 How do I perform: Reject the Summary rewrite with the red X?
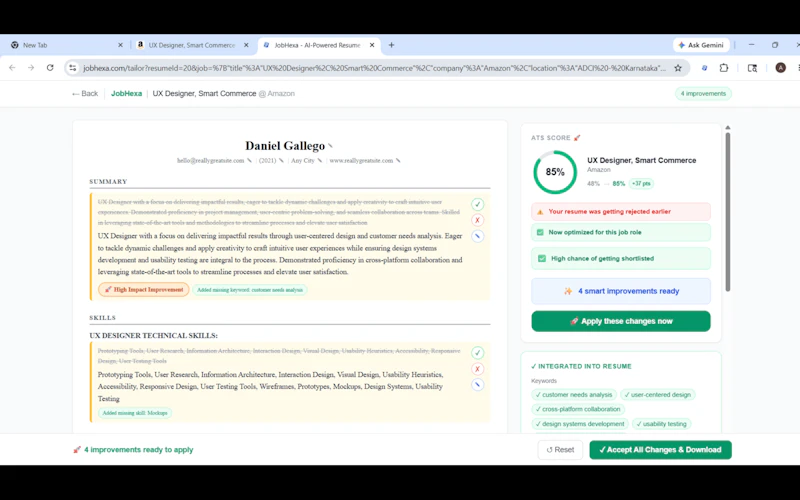pyautogui.click(x=477, y=220)
